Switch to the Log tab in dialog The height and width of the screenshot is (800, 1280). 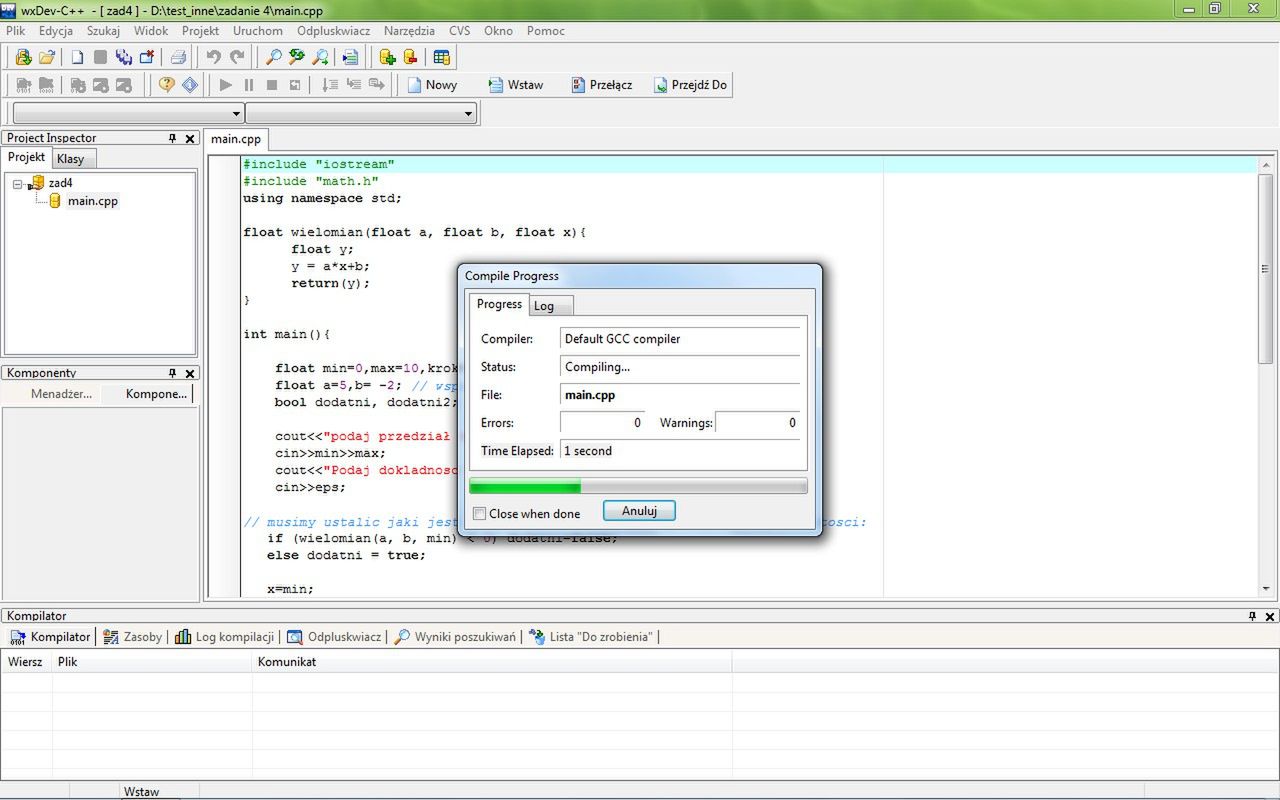[544, 306]
